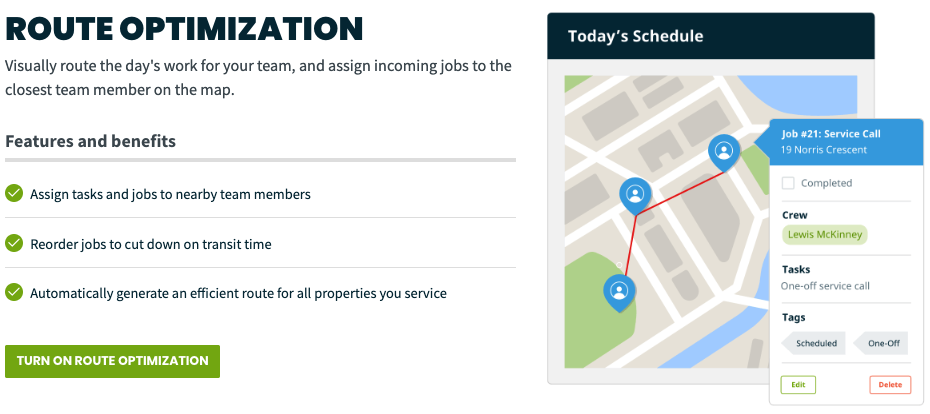Click the topmost team member map pin
930x414 pixels.
[x=724, y=151]
